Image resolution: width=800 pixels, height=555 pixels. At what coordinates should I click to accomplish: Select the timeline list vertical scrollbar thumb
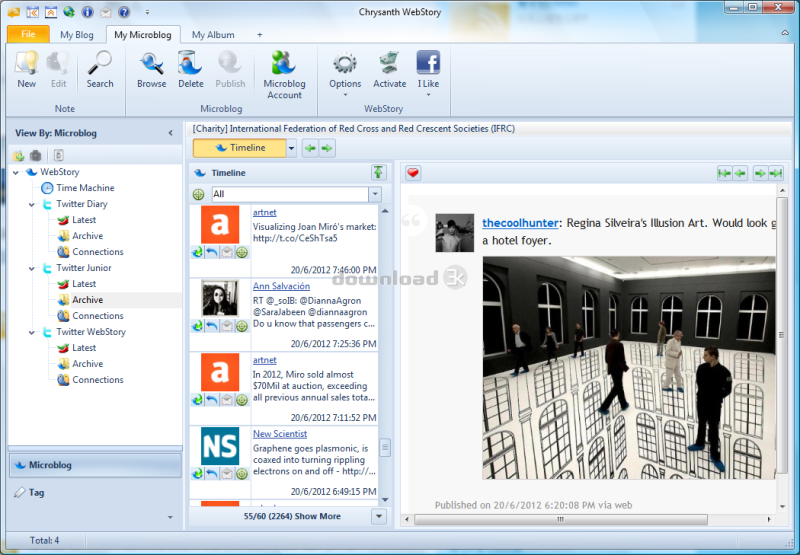pos(385,448)
